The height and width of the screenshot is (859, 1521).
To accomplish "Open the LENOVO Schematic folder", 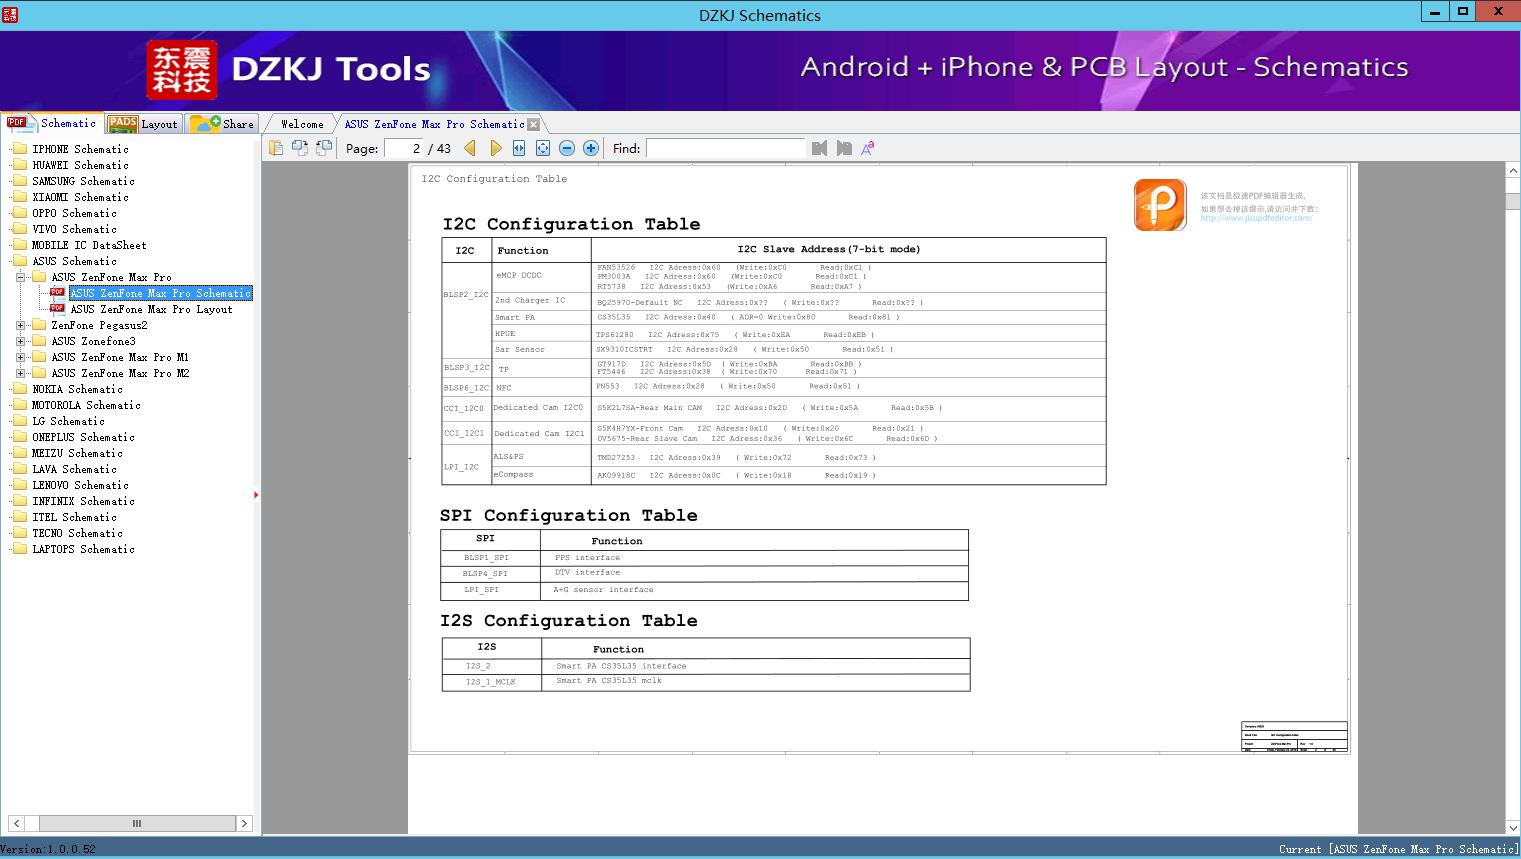I will (80, 485).
